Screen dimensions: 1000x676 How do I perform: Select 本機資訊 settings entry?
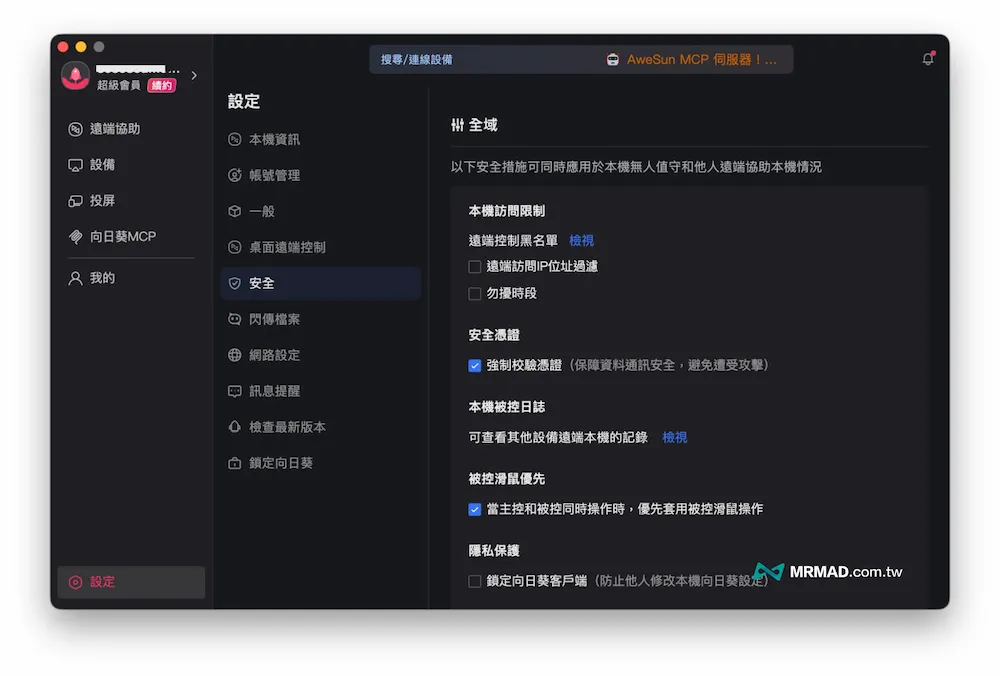321,139
